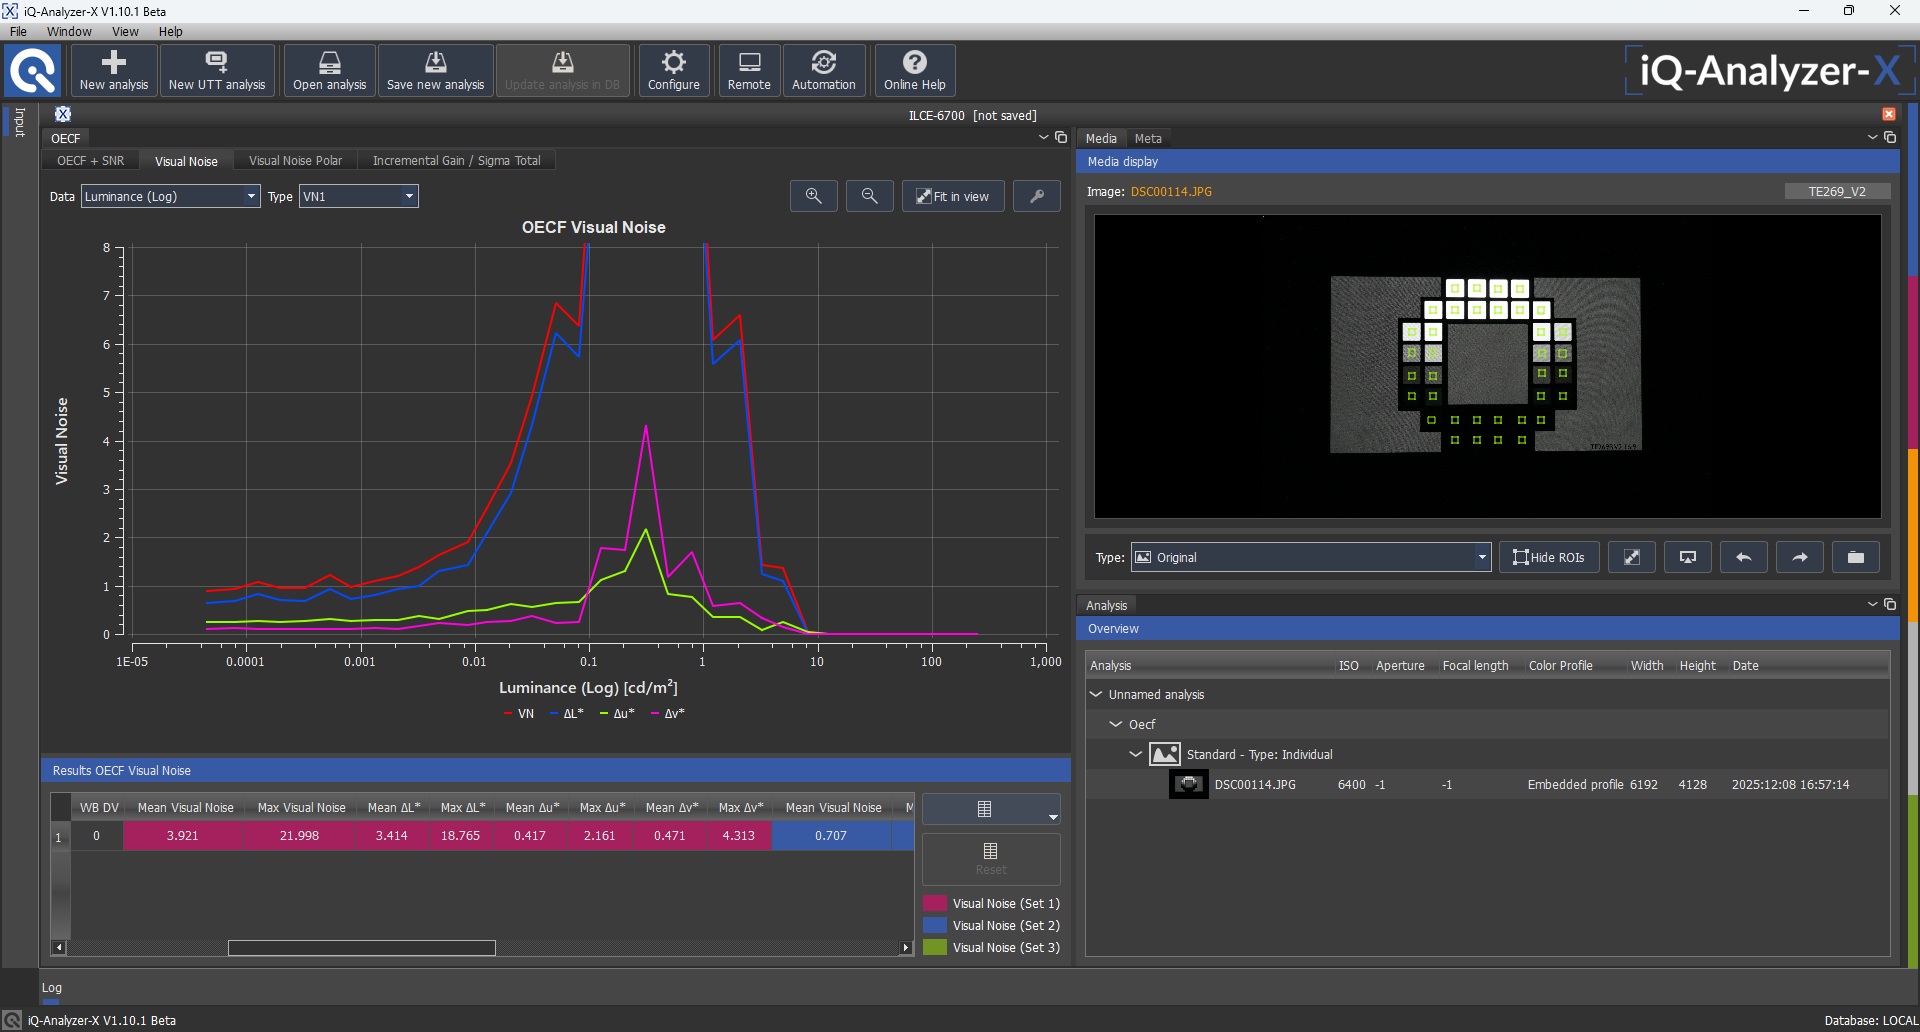Click the results table horizontal scrollbar handle
This screenshot has width=1920, height=1032.
point(362,948)
